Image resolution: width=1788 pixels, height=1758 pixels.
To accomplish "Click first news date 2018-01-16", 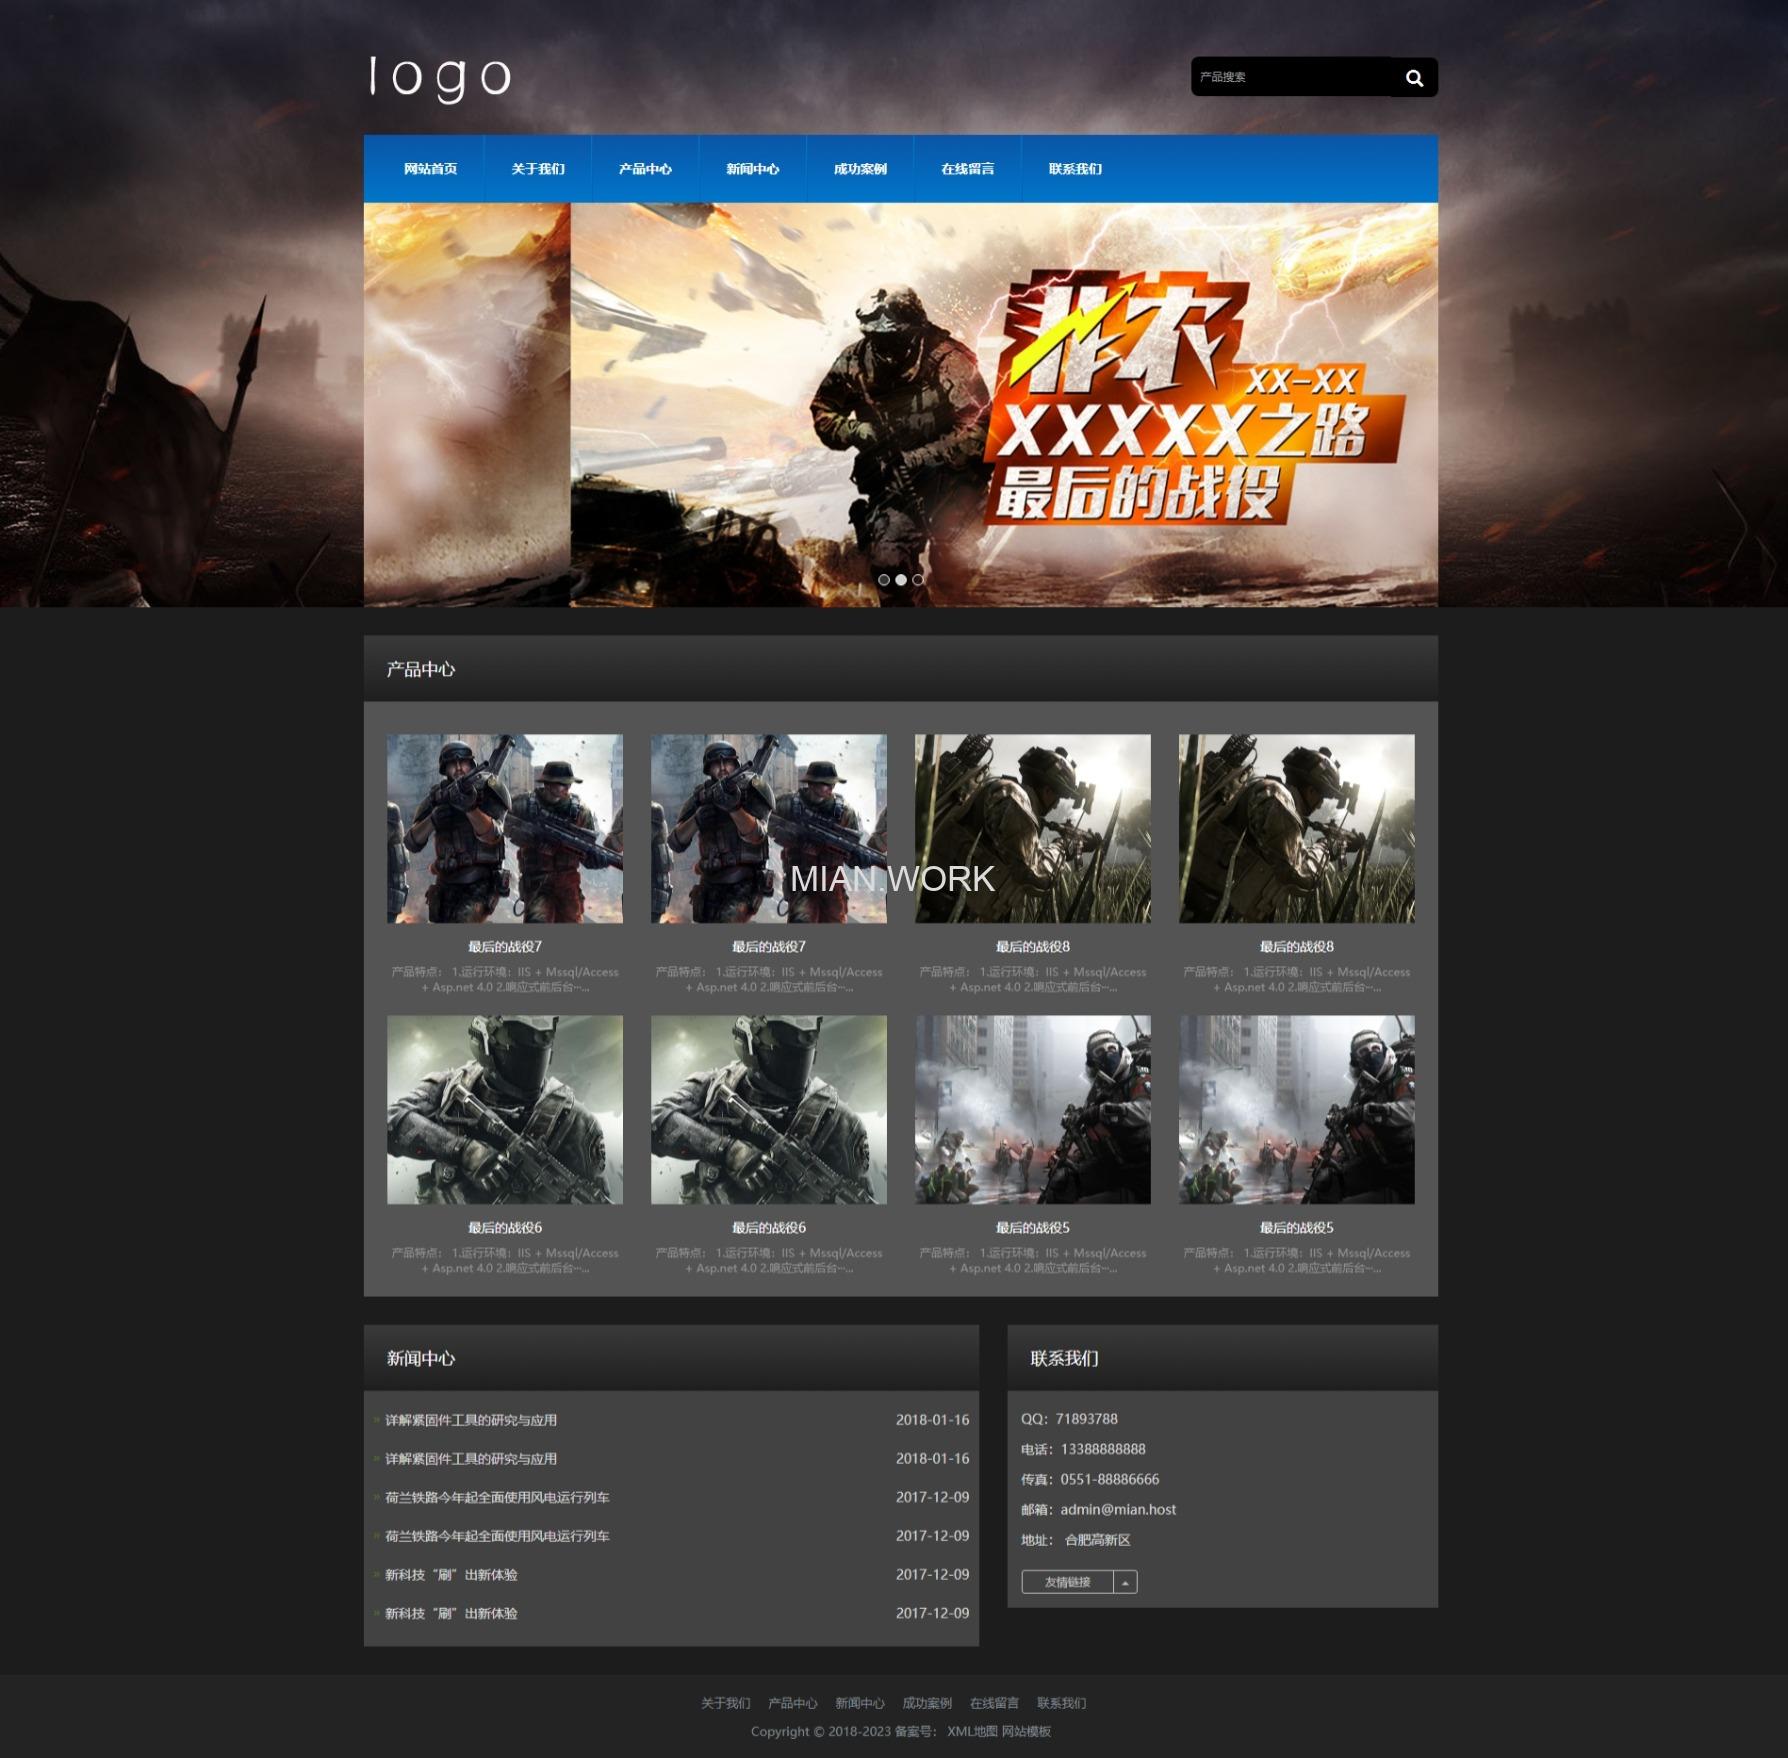I will [x=932, y=1420].
